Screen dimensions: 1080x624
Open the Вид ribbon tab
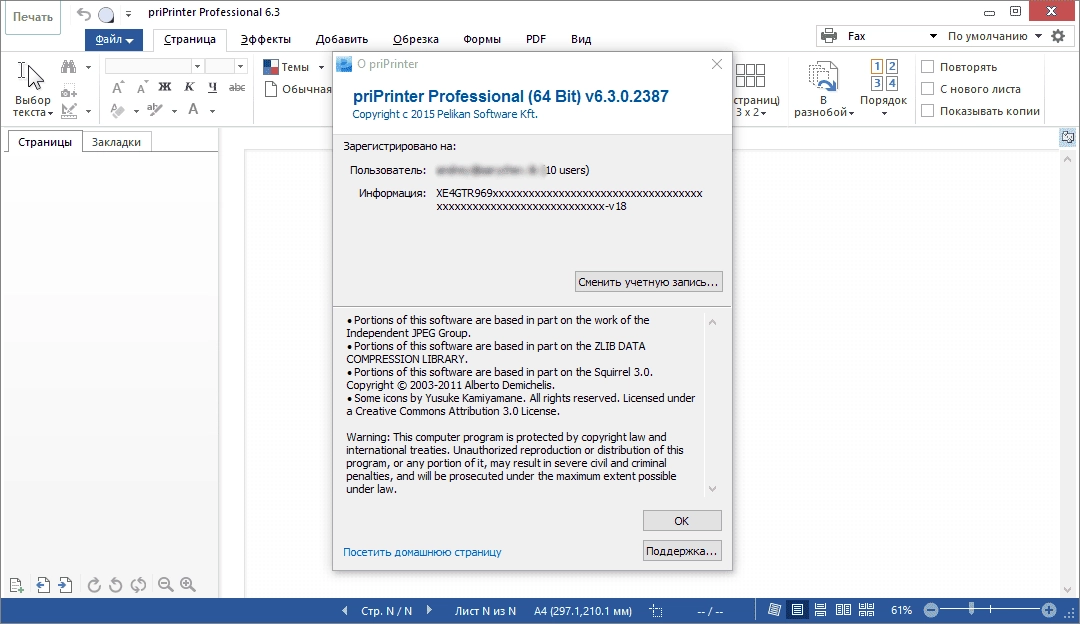581,39
